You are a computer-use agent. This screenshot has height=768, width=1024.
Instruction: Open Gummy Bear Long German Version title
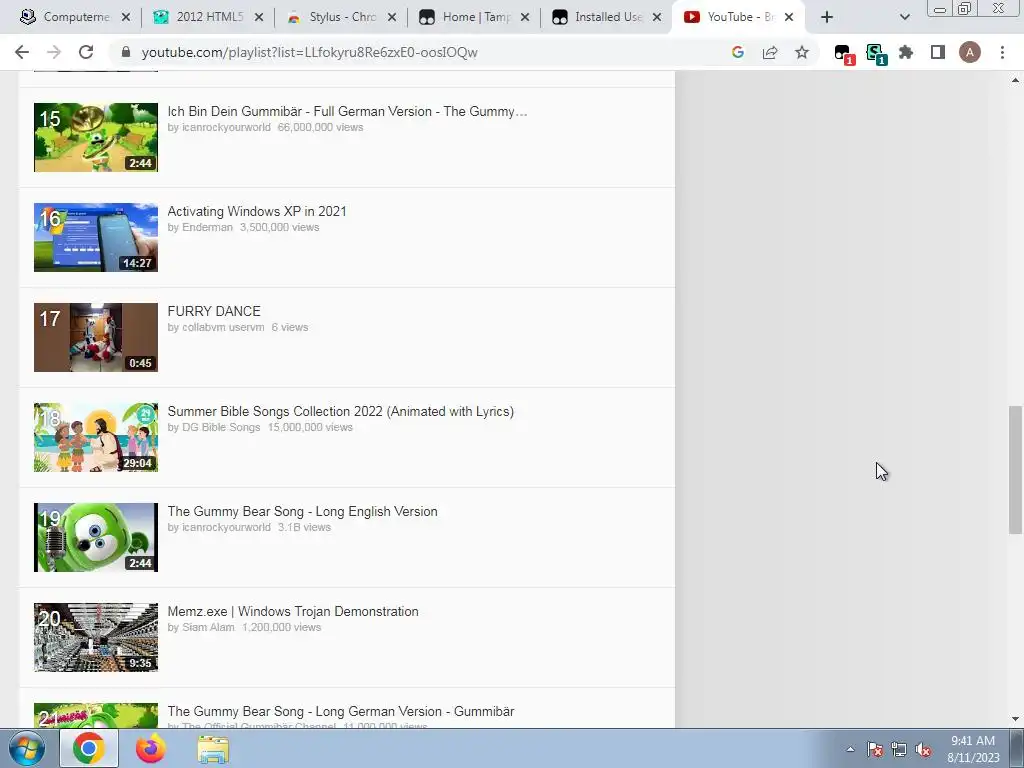340,711
